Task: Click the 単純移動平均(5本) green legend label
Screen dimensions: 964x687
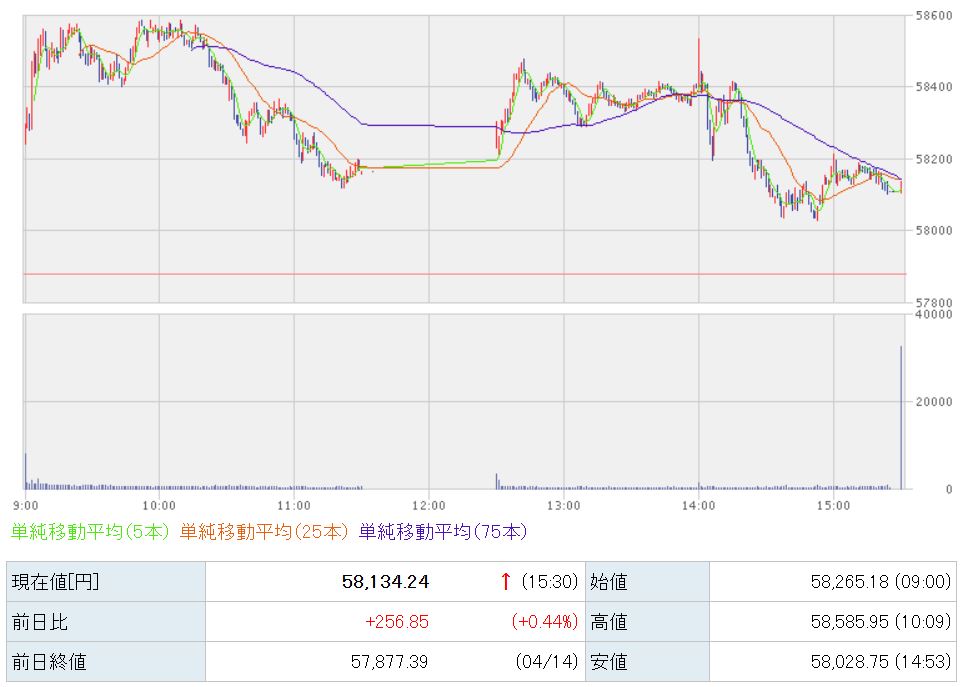Action: [x=90, y=532]
